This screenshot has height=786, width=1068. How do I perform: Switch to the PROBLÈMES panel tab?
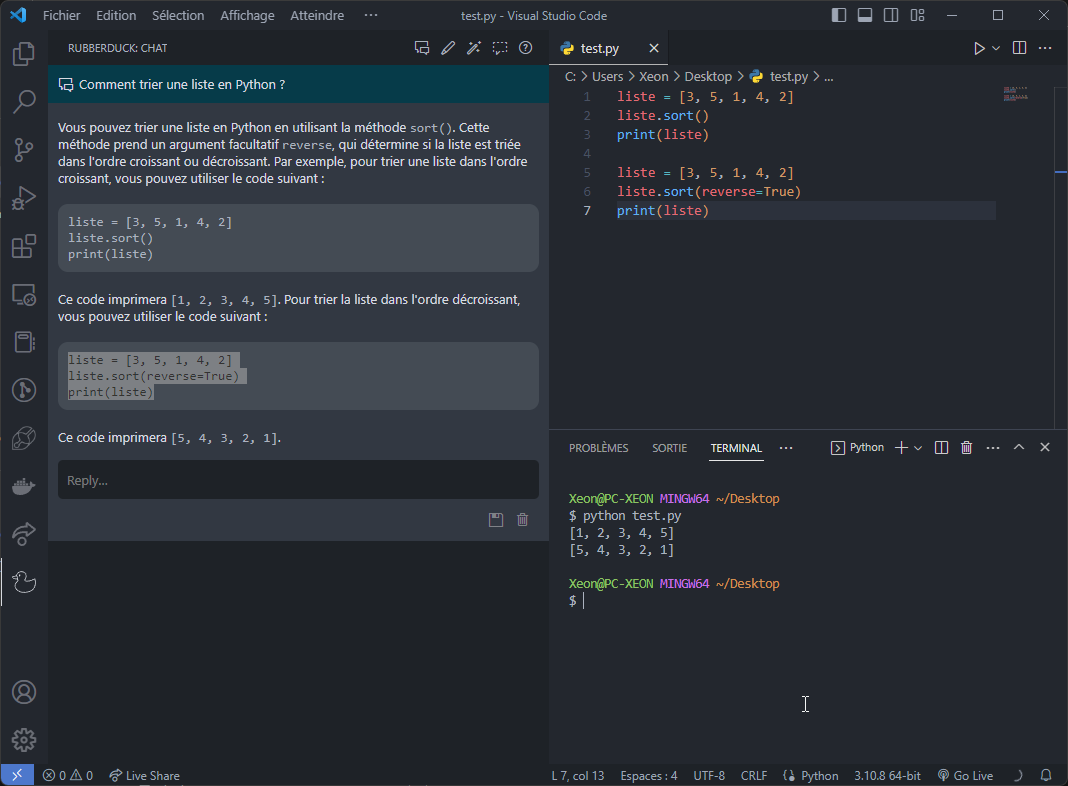pyautogui.click(x=599, y=448)
